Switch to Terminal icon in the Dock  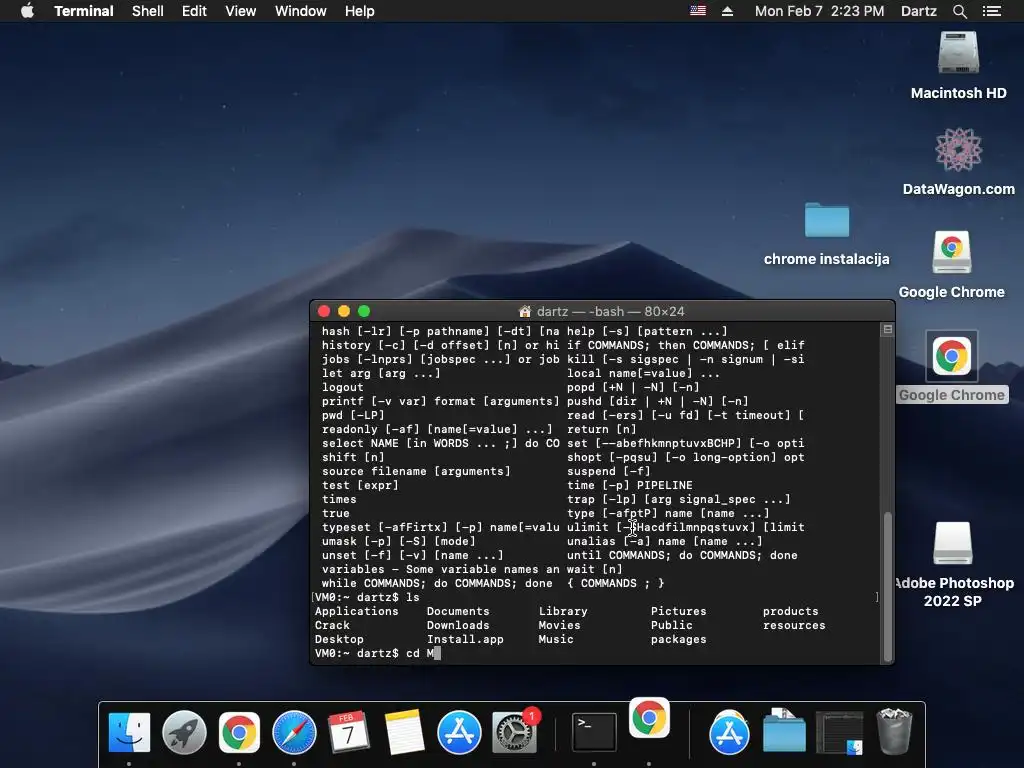594,731
